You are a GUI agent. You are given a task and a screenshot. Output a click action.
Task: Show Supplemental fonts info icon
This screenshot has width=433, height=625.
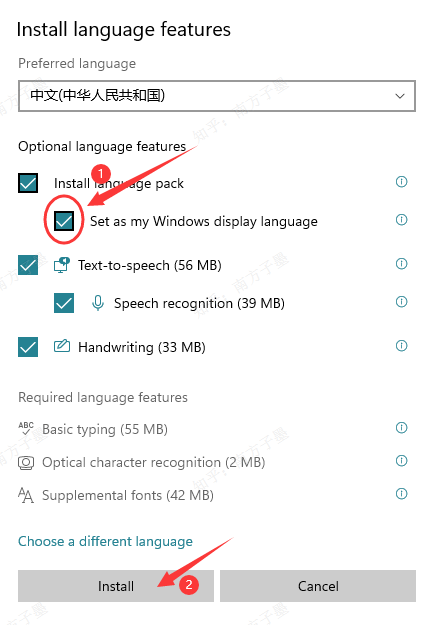(x=401, y=494)
